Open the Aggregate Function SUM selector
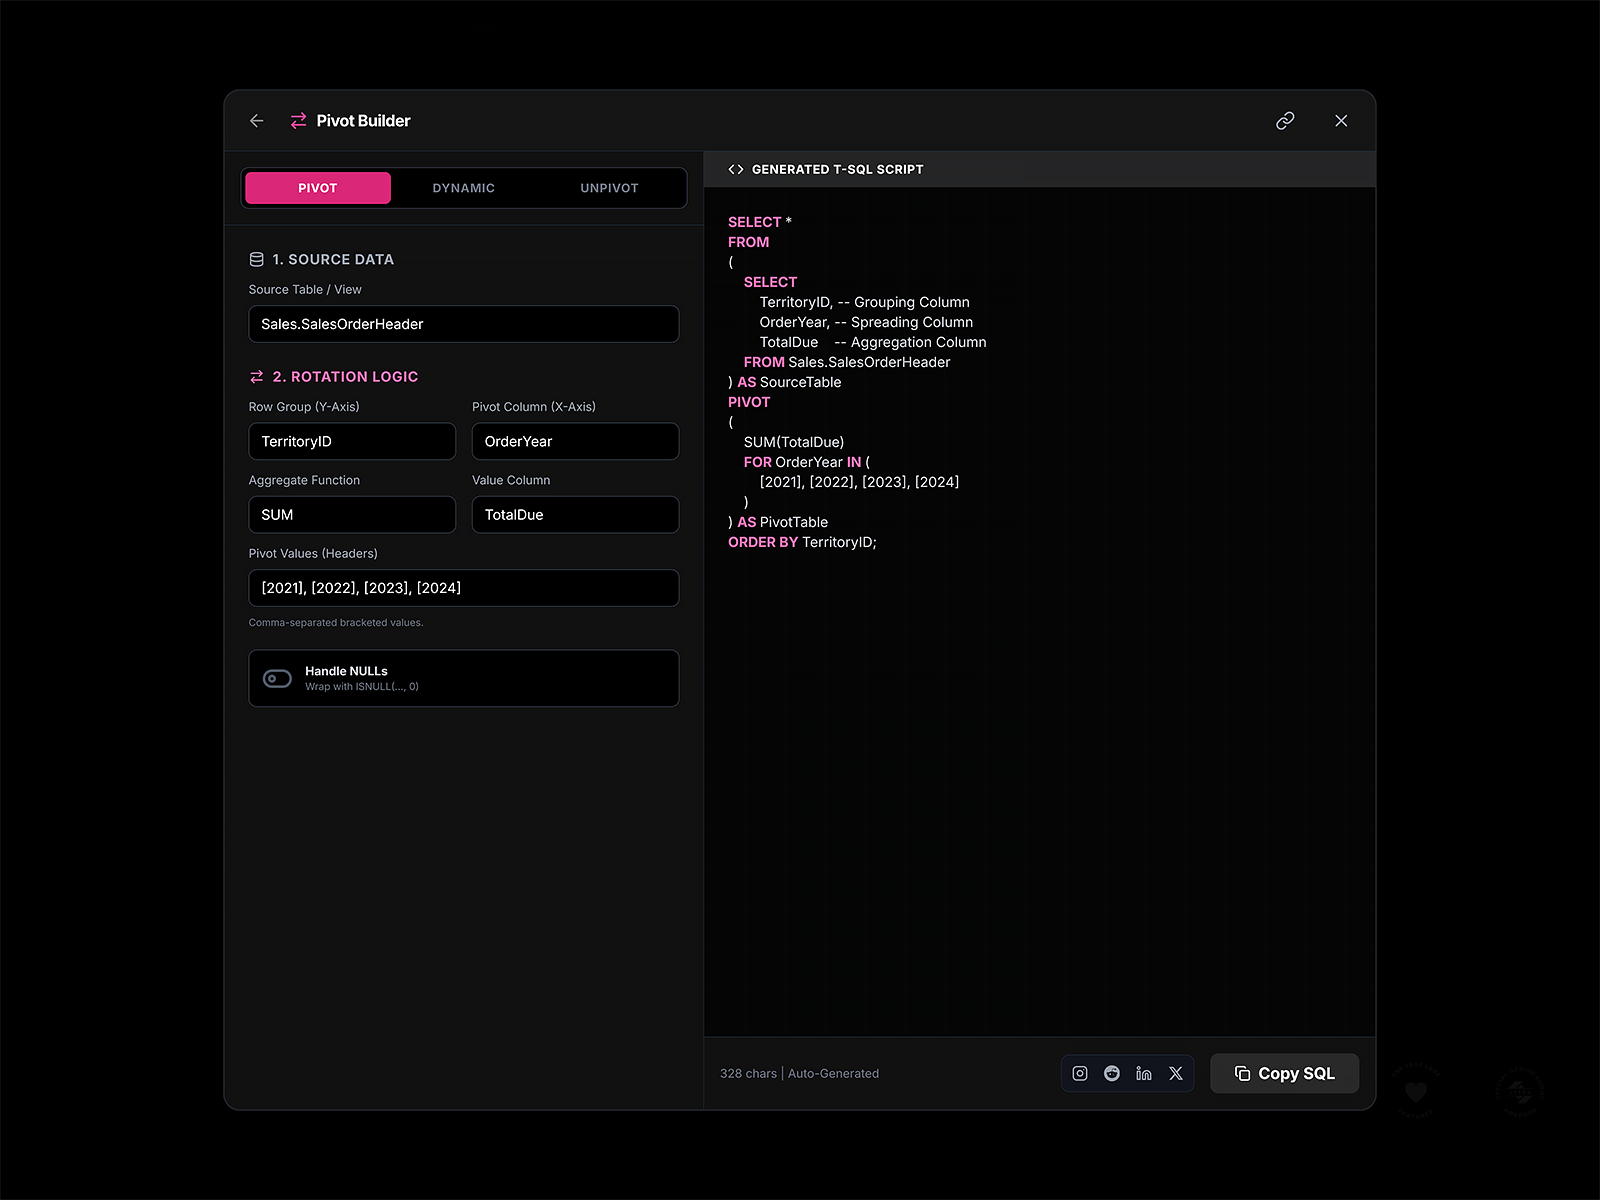 [x=352, y=514]
